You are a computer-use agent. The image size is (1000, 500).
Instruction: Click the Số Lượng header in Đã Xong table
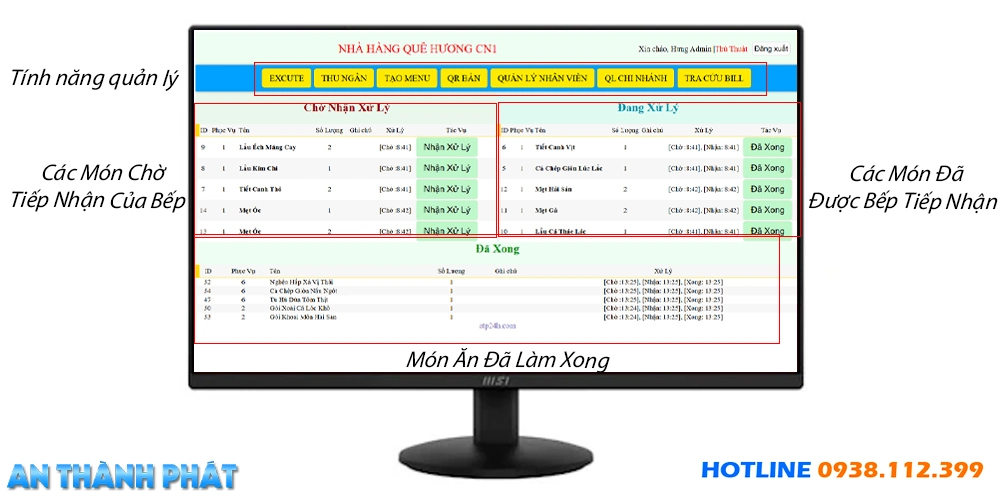[452, 271]
